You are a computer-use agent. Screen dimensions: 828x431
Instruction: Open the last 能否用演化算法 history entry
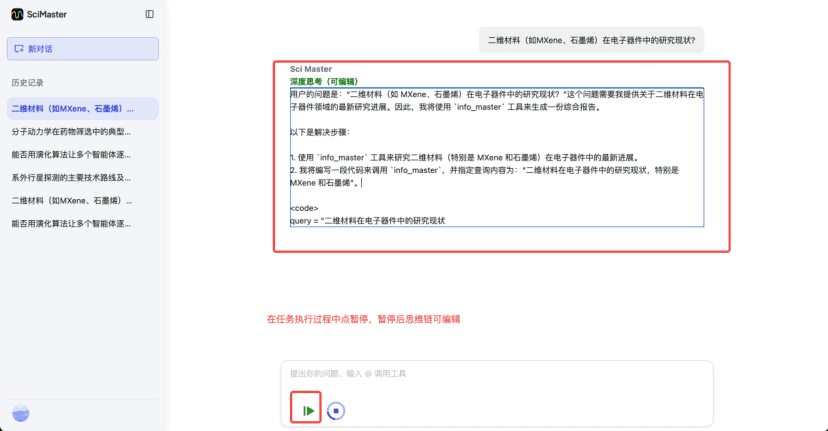pyautogui.click(x=71, y=223)
